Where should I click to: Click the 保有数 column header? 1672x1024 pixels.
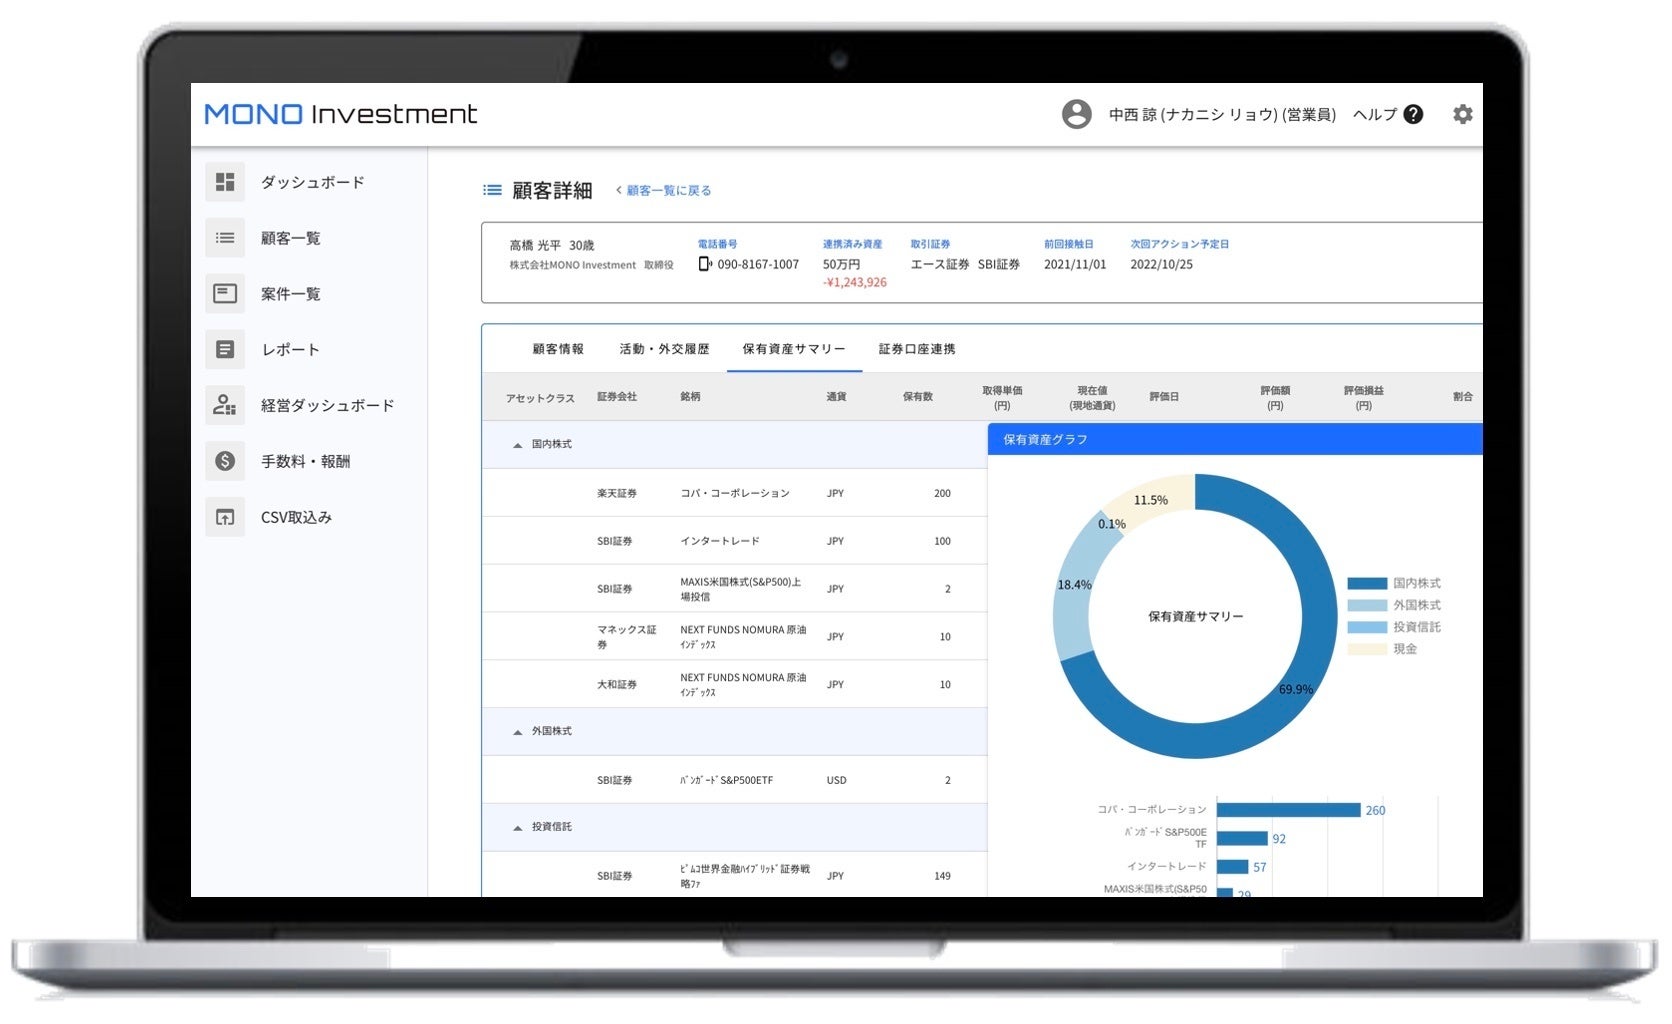(x=918, y=397)
